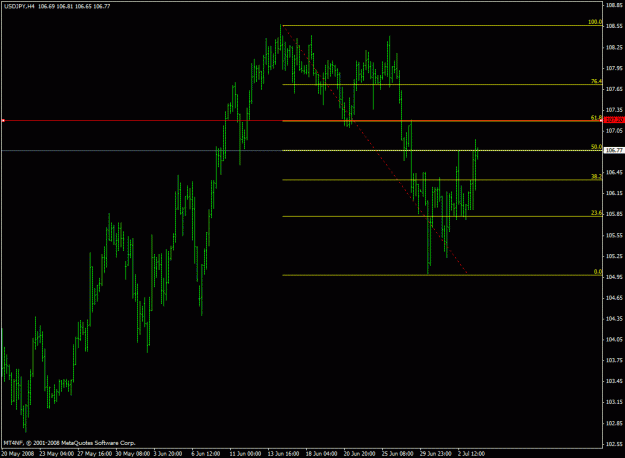
Task: Click the Fibonacci 38.2 level label
Action: coord(596,177)
